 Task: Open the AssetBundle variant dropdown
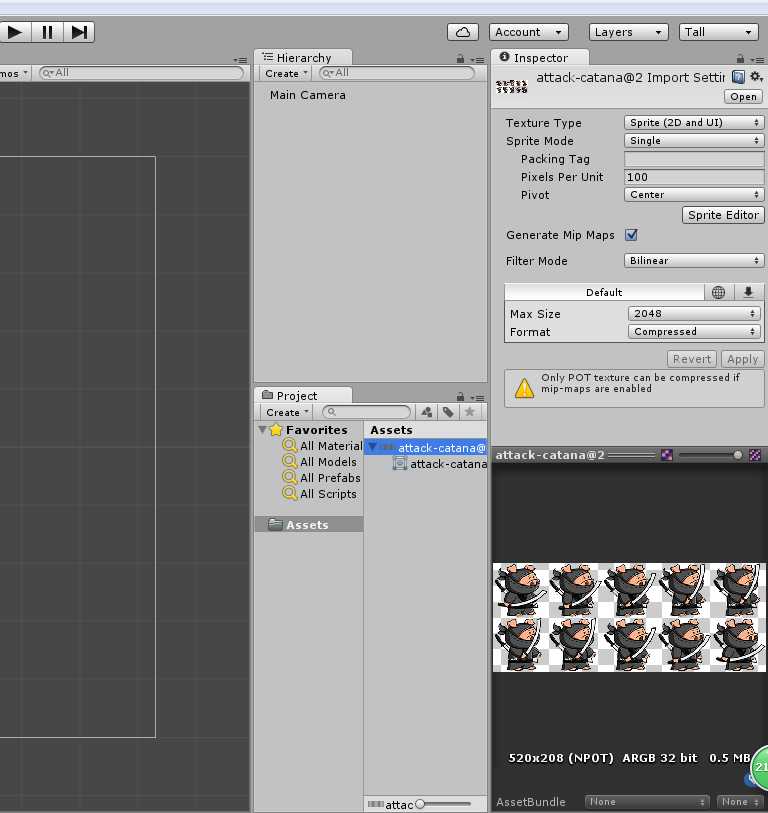point(739,802)
